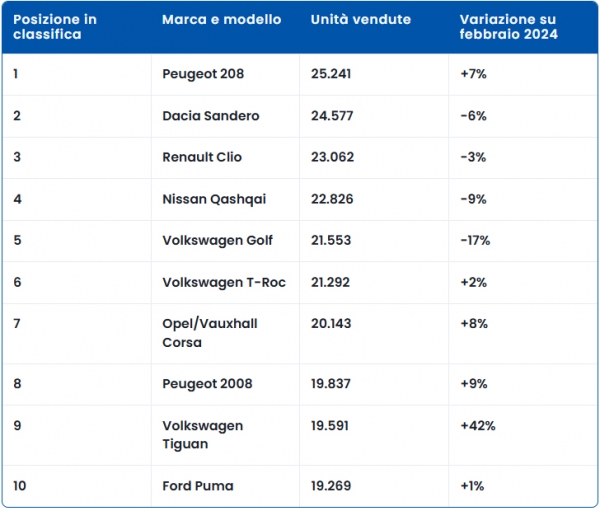Click the Opel/Vauxhall Corsa cell
Image resolution: width=600 pixels, height=511 pixels.
pyautogui.click(x=207, y=333)
